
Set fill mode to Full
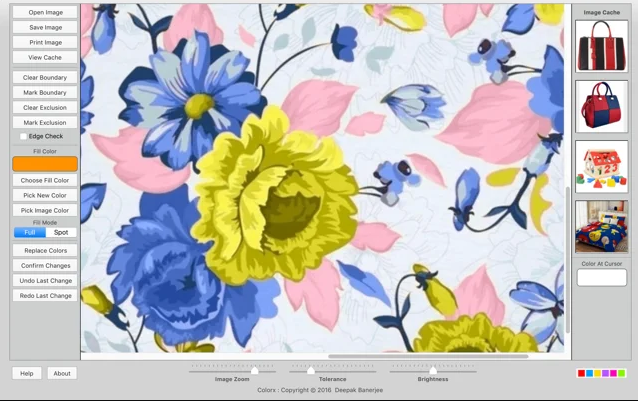30,232
